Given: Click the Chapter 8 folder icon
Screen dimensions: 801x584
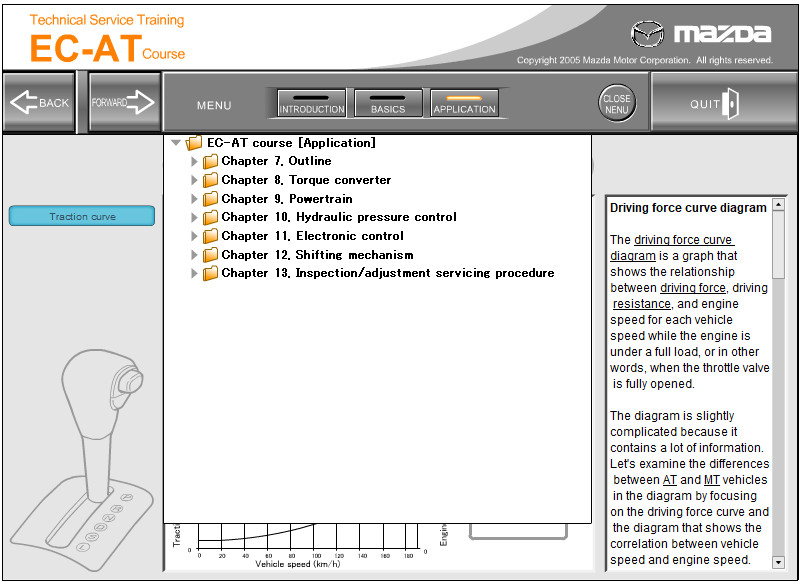Looking at the screenshot, I should coord(210,180).
